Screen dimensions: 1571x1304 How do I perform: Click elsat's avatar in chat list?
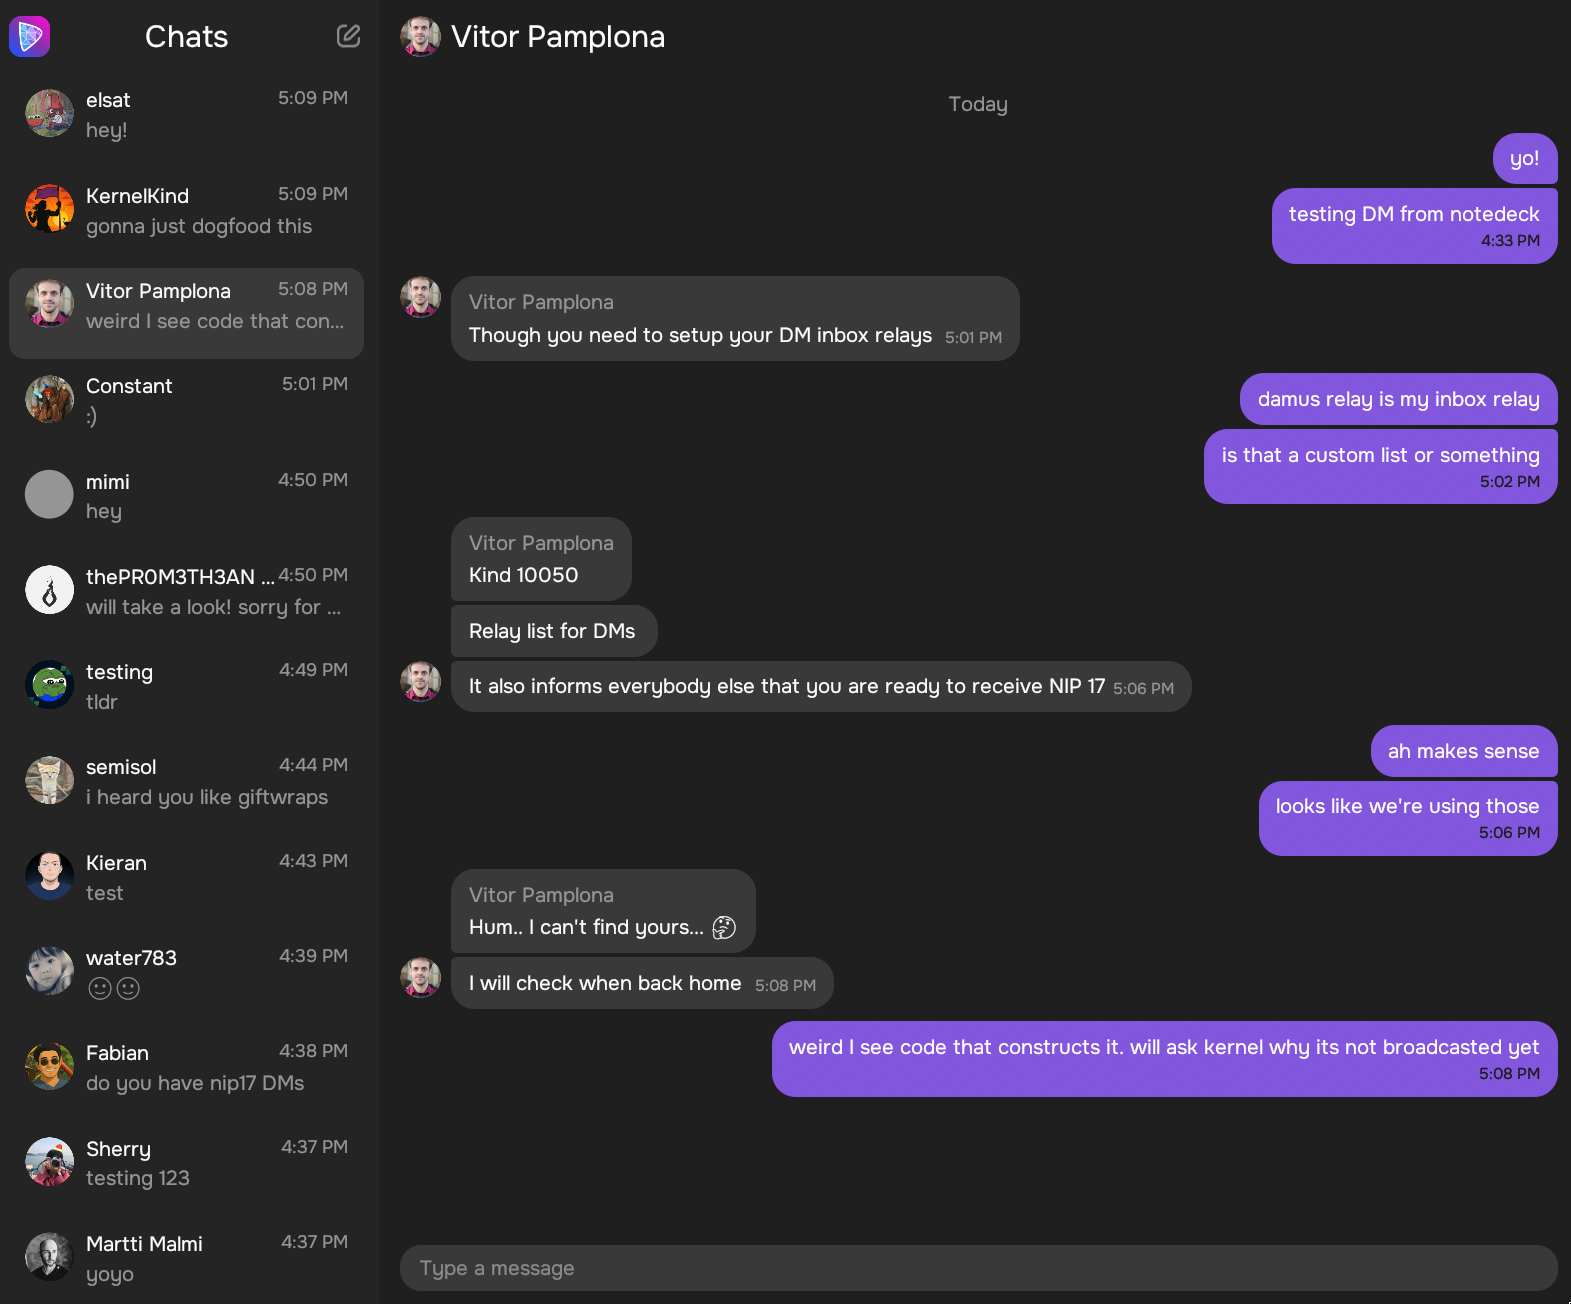49,114
